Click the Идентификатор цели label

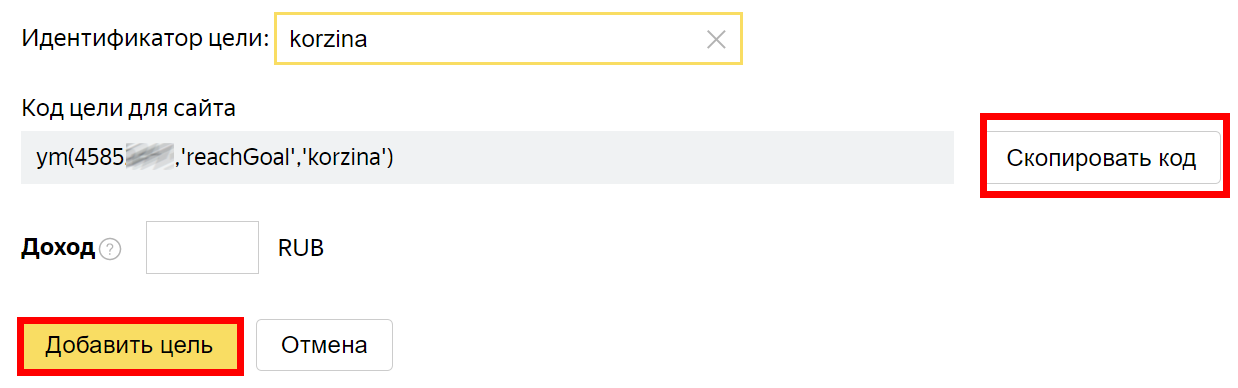coord(146,39)
